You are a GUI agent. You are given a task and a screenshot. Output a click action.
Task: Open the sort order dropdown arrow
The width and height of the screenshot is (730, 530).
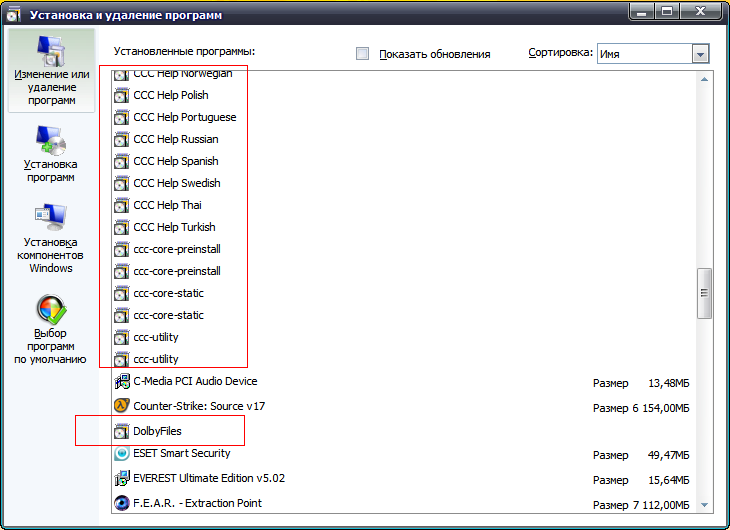pyautogui.click(x=700, y=54)
